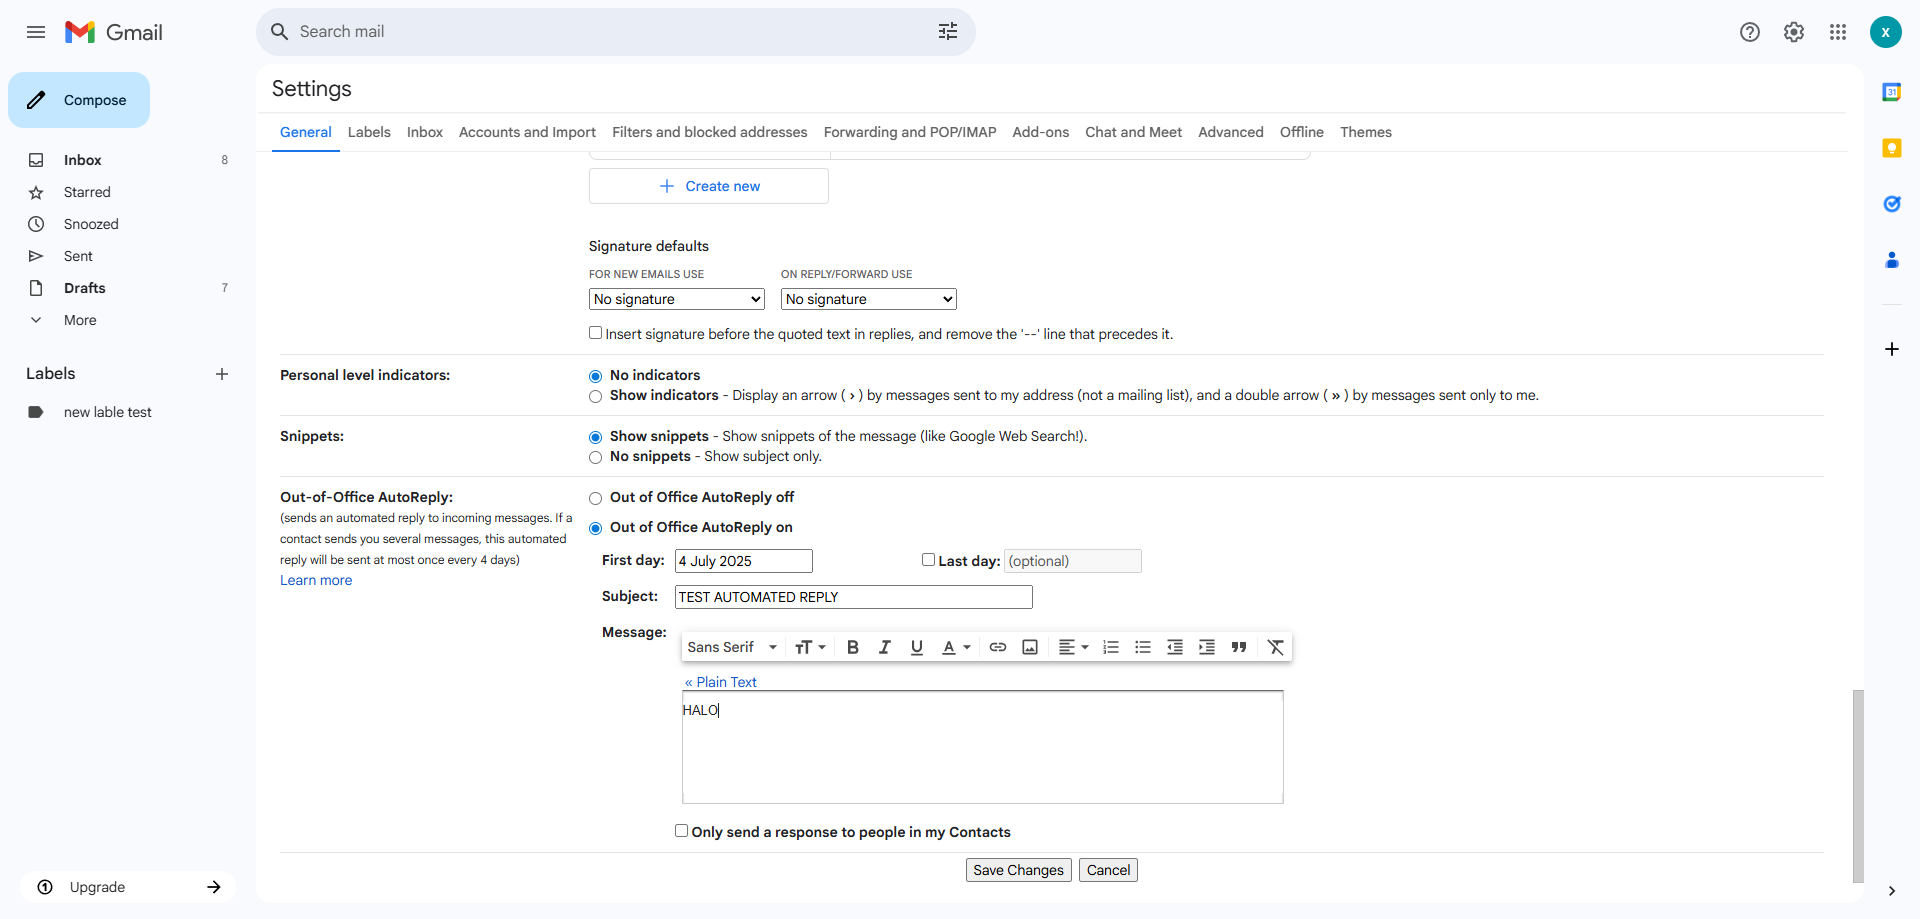Expand the More sidebar section

point(80,320)
